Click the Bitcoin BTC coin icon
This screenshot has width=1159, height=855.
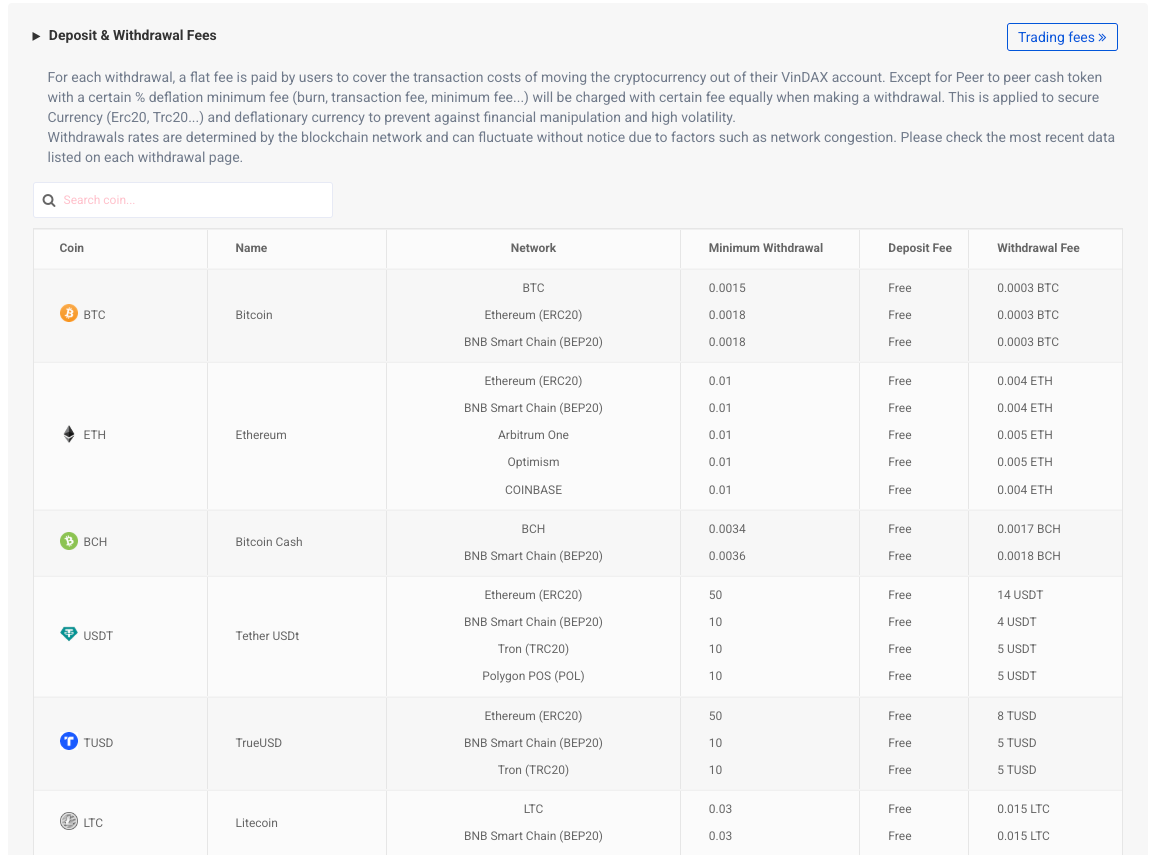(69, 313)
